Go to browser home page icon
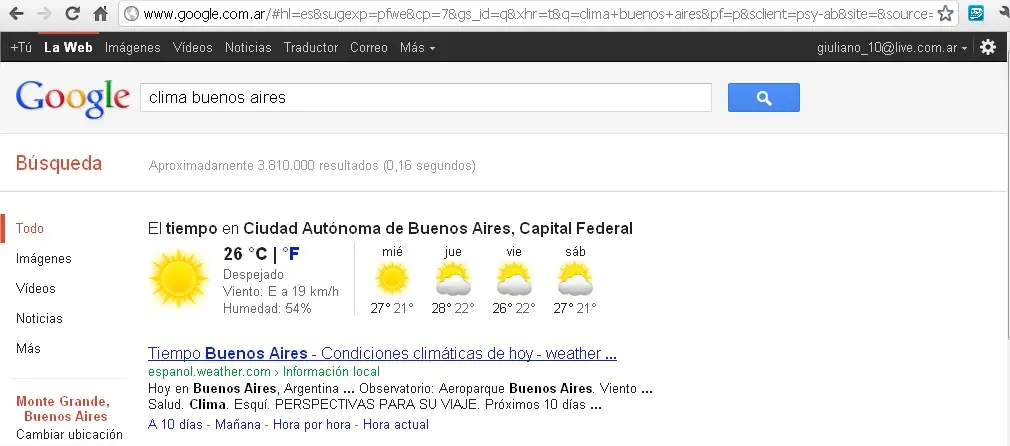This screenshot has width=1010, height=446. click(100, 13)
